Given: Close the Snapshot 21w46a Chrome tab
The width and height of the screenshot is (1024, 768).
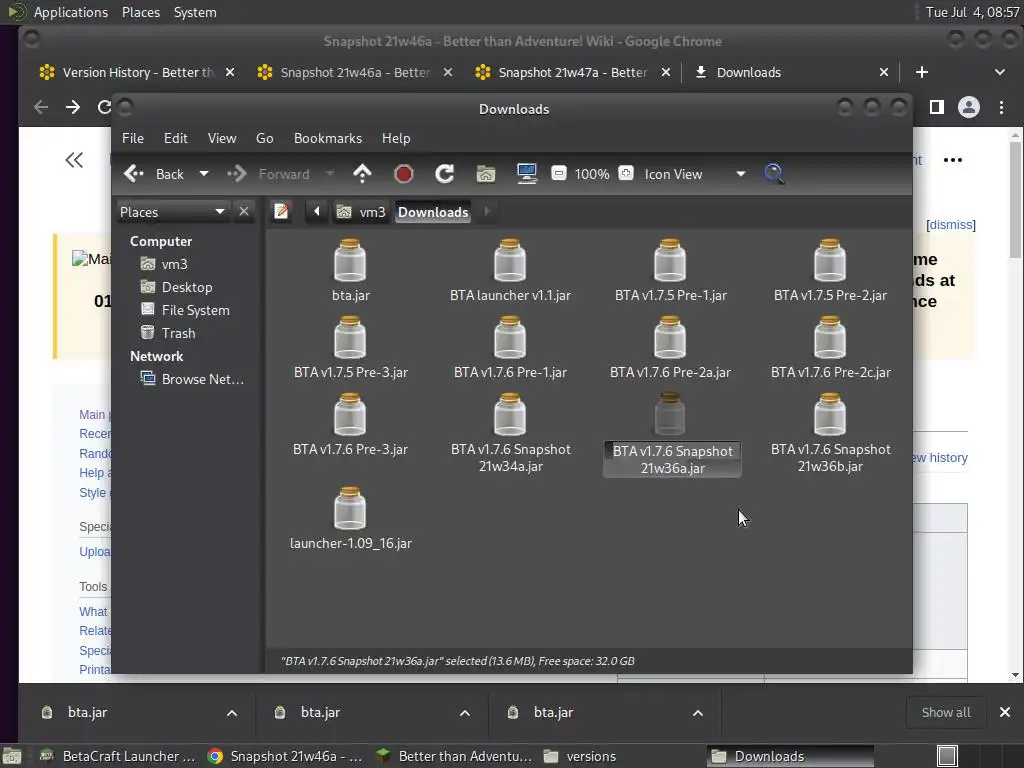Looking at the screenshot, I should [x=447, y=72].
